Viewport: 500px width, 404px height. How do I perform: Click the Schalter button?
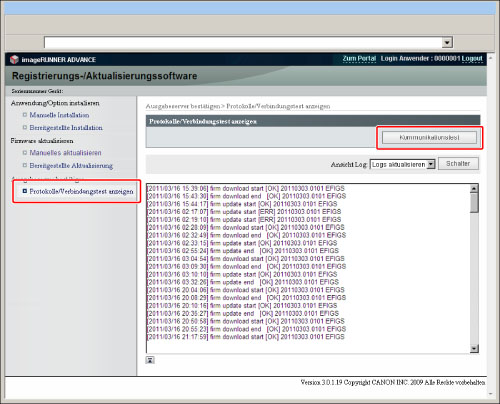click(458, 164)
